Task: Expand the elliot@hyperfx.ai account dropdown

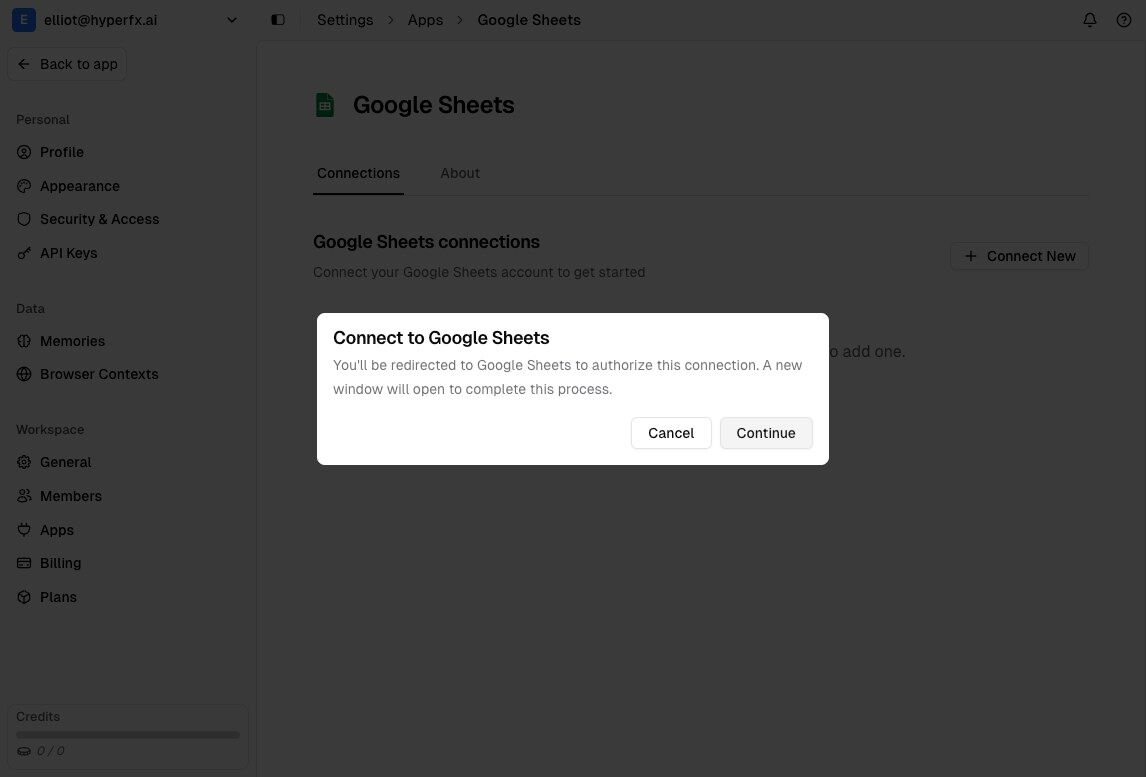Action: pyautogui.click(x=232, y=20)
